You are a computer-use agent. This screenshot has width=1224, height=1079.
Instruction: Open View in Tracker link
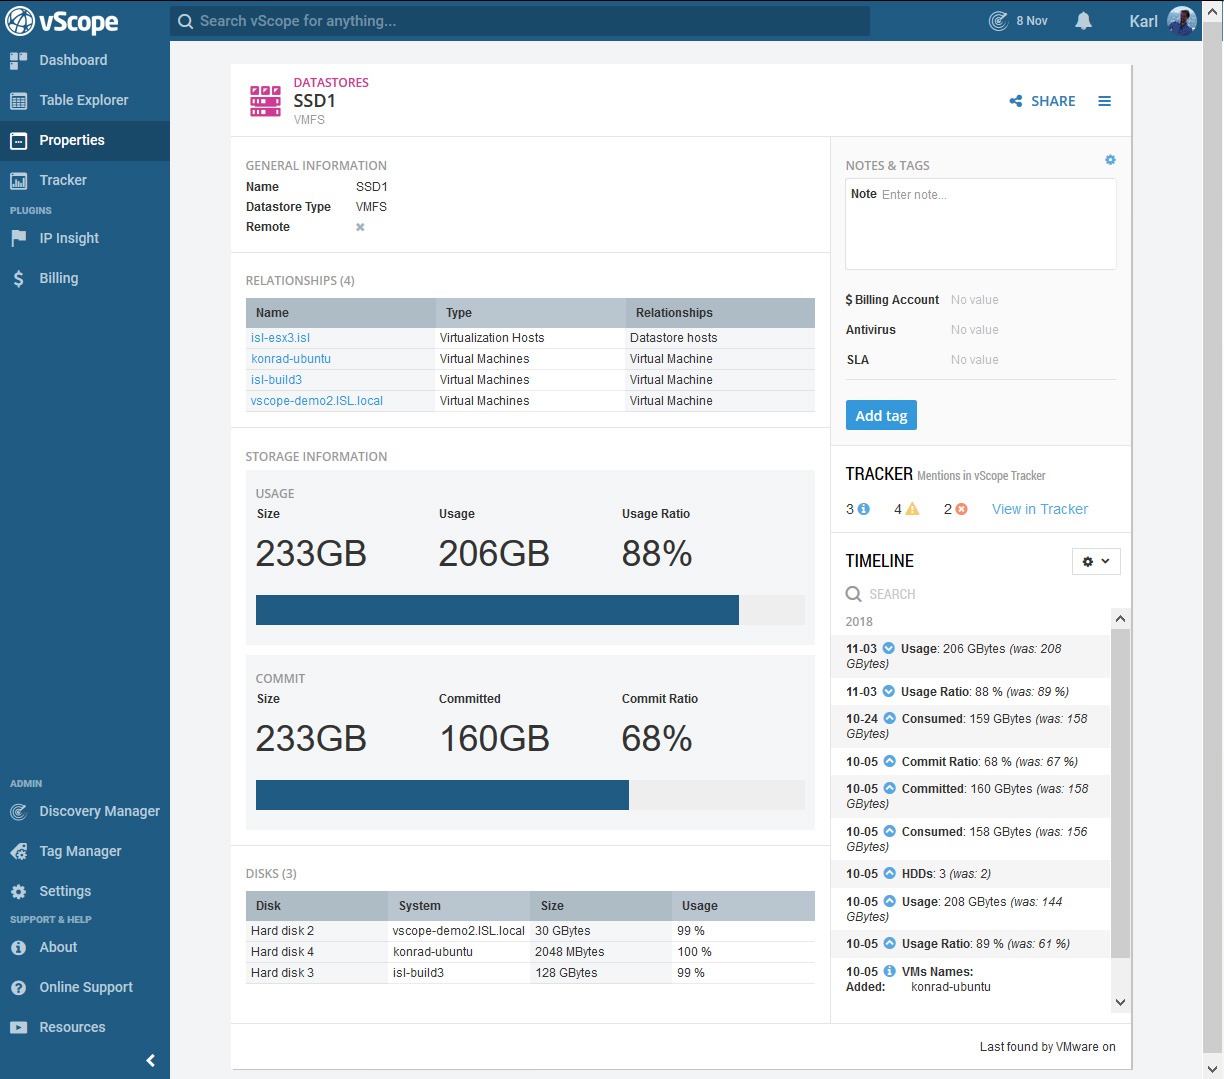[1040, 509]
